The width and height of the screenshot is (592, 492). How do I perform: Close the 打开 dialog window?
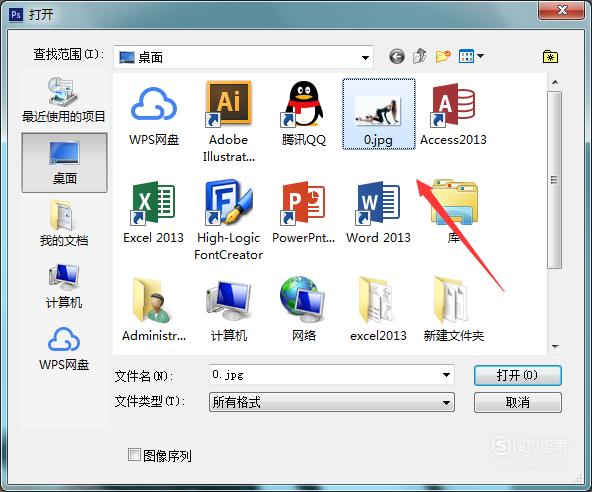(x=562, y=9)
